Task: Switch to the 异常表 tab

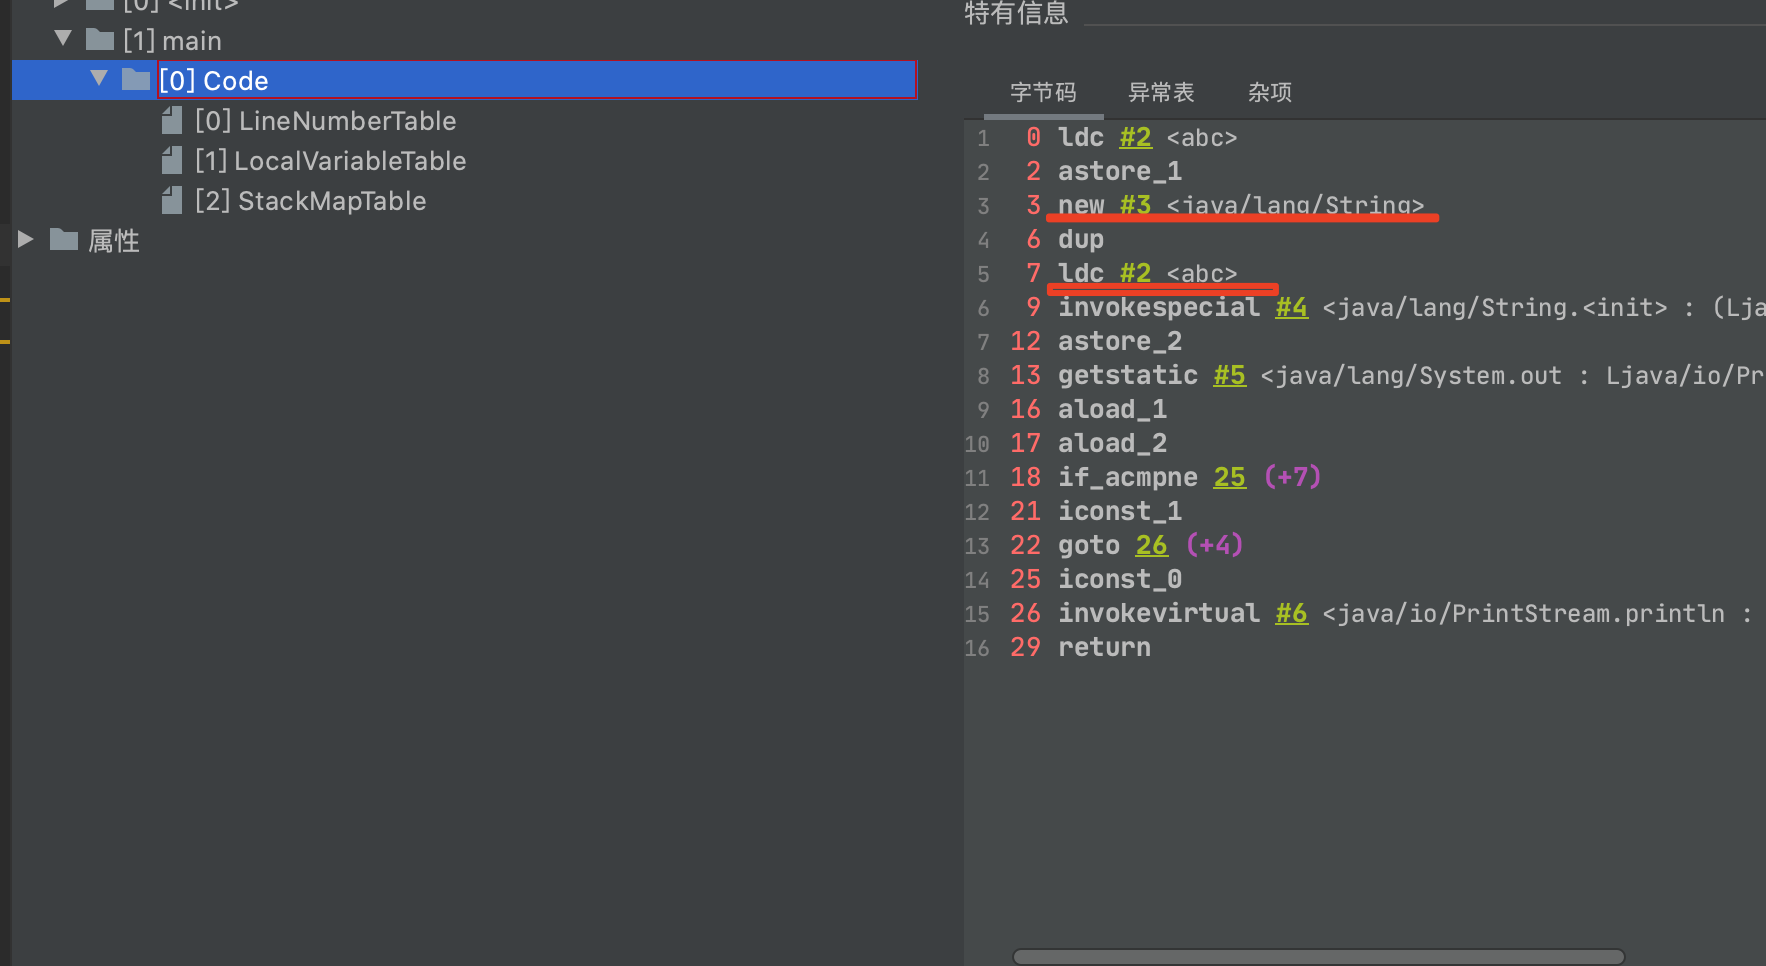Action: click(x=1161, y=93)
